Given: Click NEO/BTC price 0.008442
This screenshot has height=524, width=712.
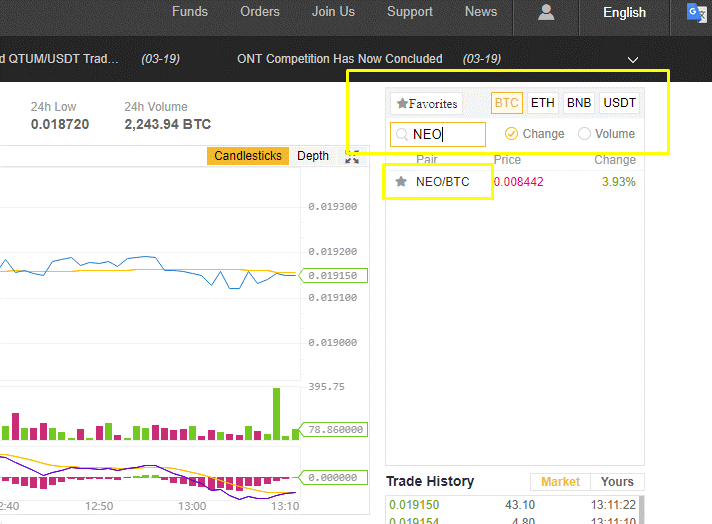Looking at the screenshot, I should 519,182.
